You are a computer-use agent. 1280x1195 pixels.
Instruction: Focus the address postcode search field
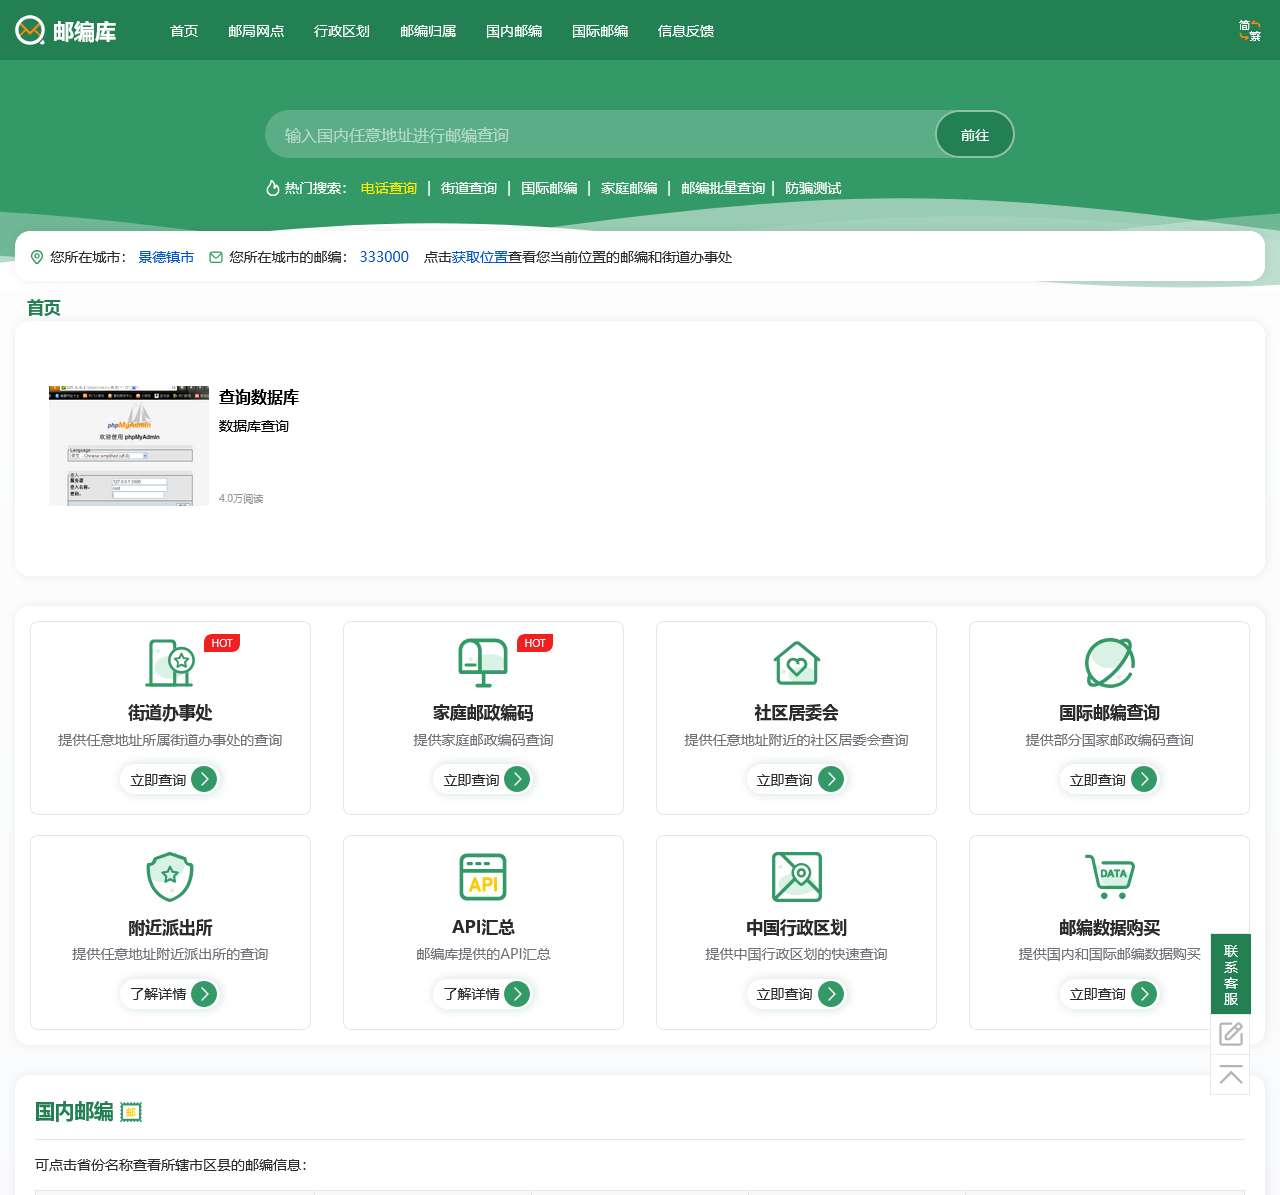point(600,135)
